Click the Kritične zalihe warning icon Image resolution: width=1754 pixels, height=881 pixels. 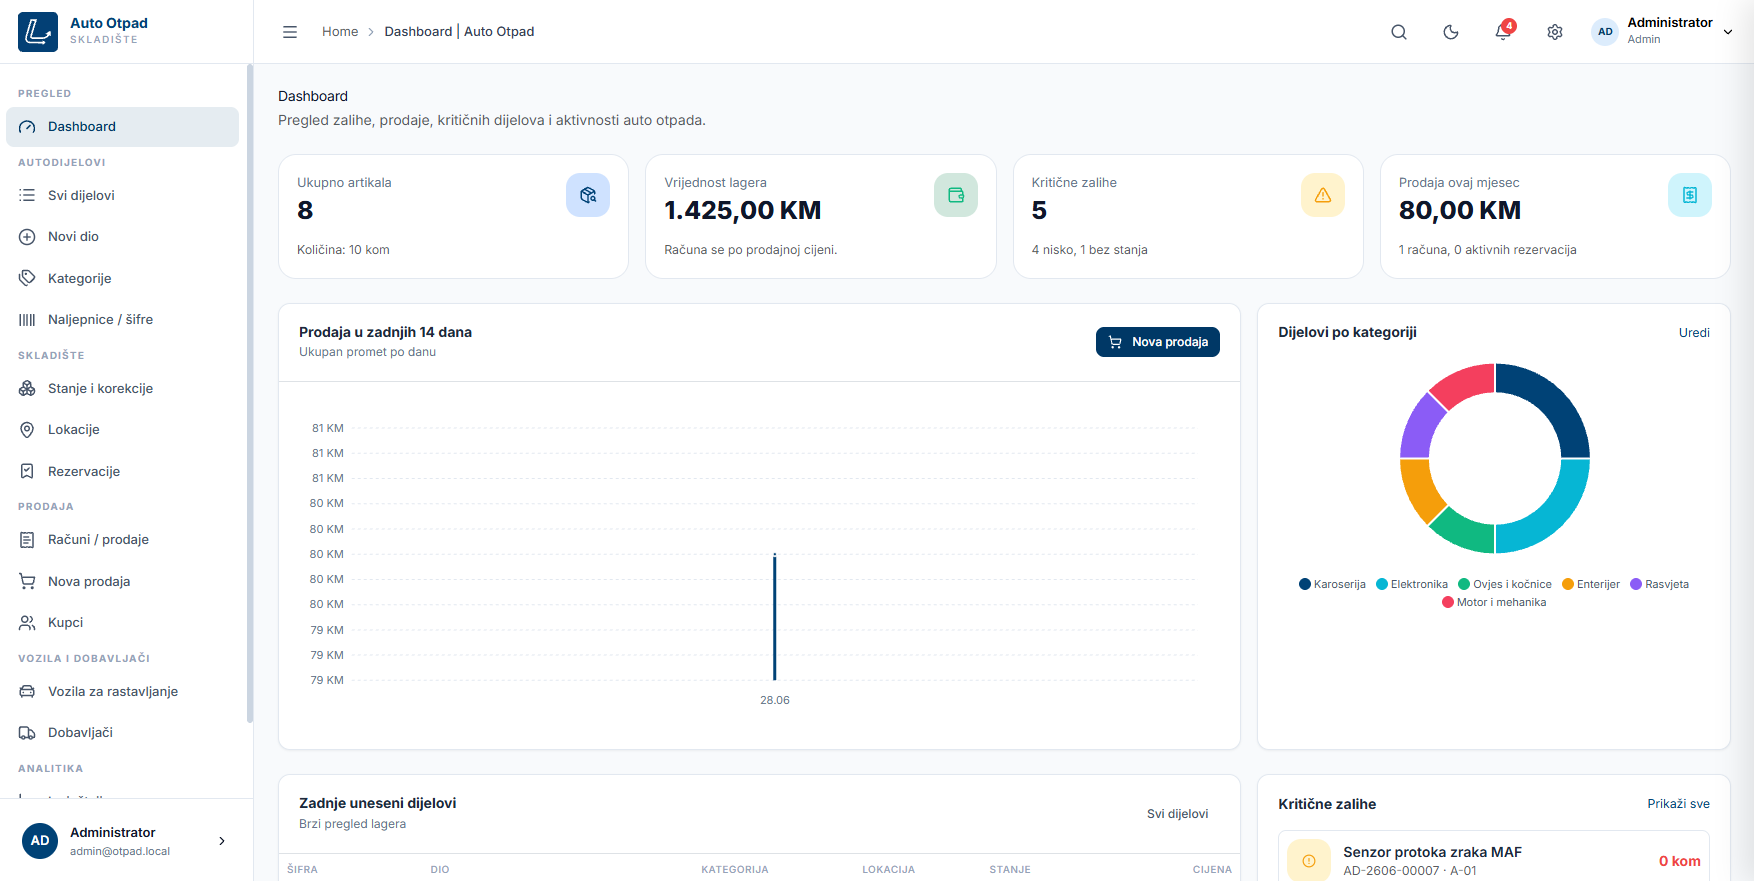point(1323,195)
